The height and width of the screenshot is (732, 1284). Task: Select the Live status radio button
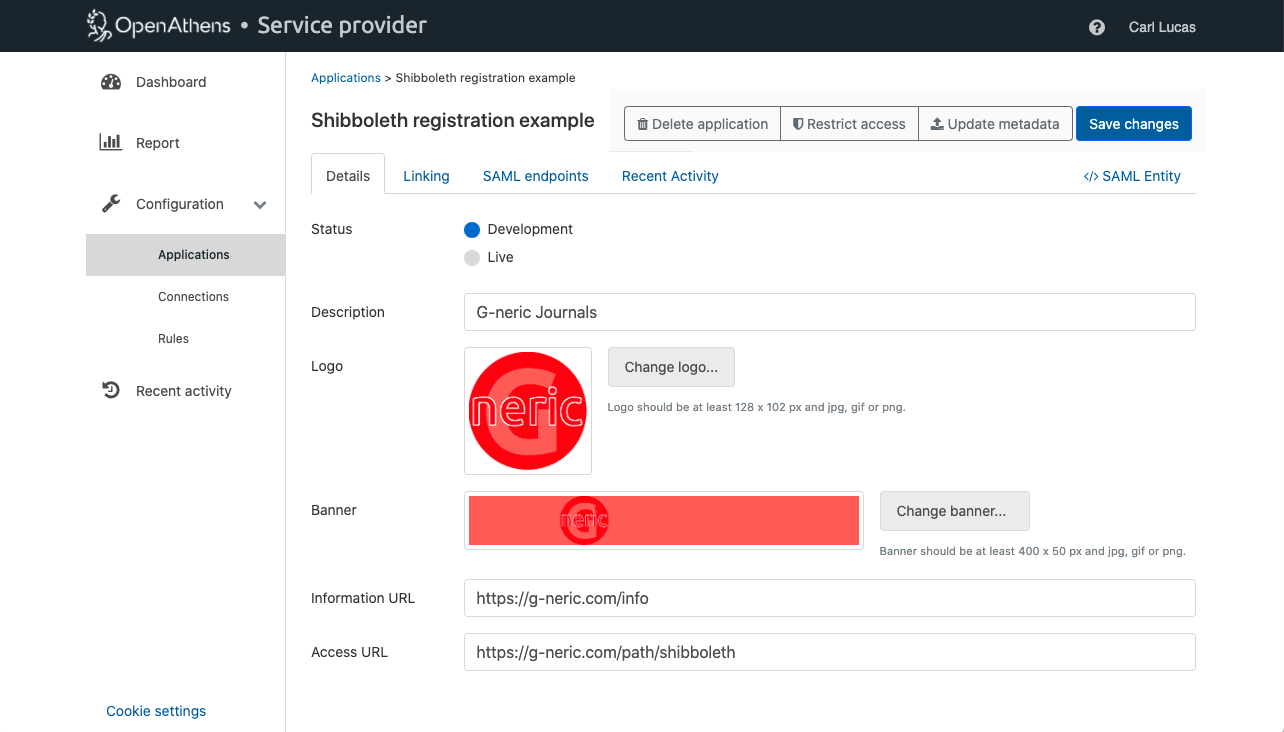coord(472,258)
